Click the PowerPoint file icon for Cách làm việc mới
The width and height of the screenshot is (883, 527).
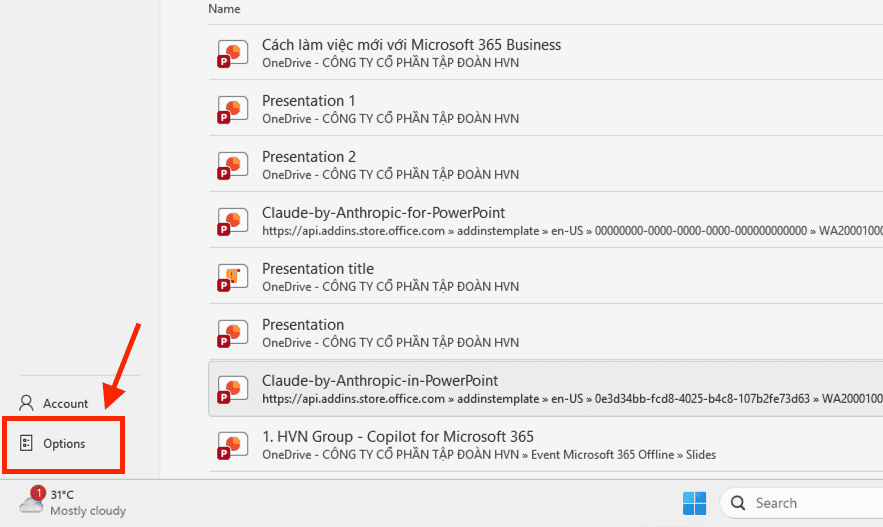(x=233, y=53)
